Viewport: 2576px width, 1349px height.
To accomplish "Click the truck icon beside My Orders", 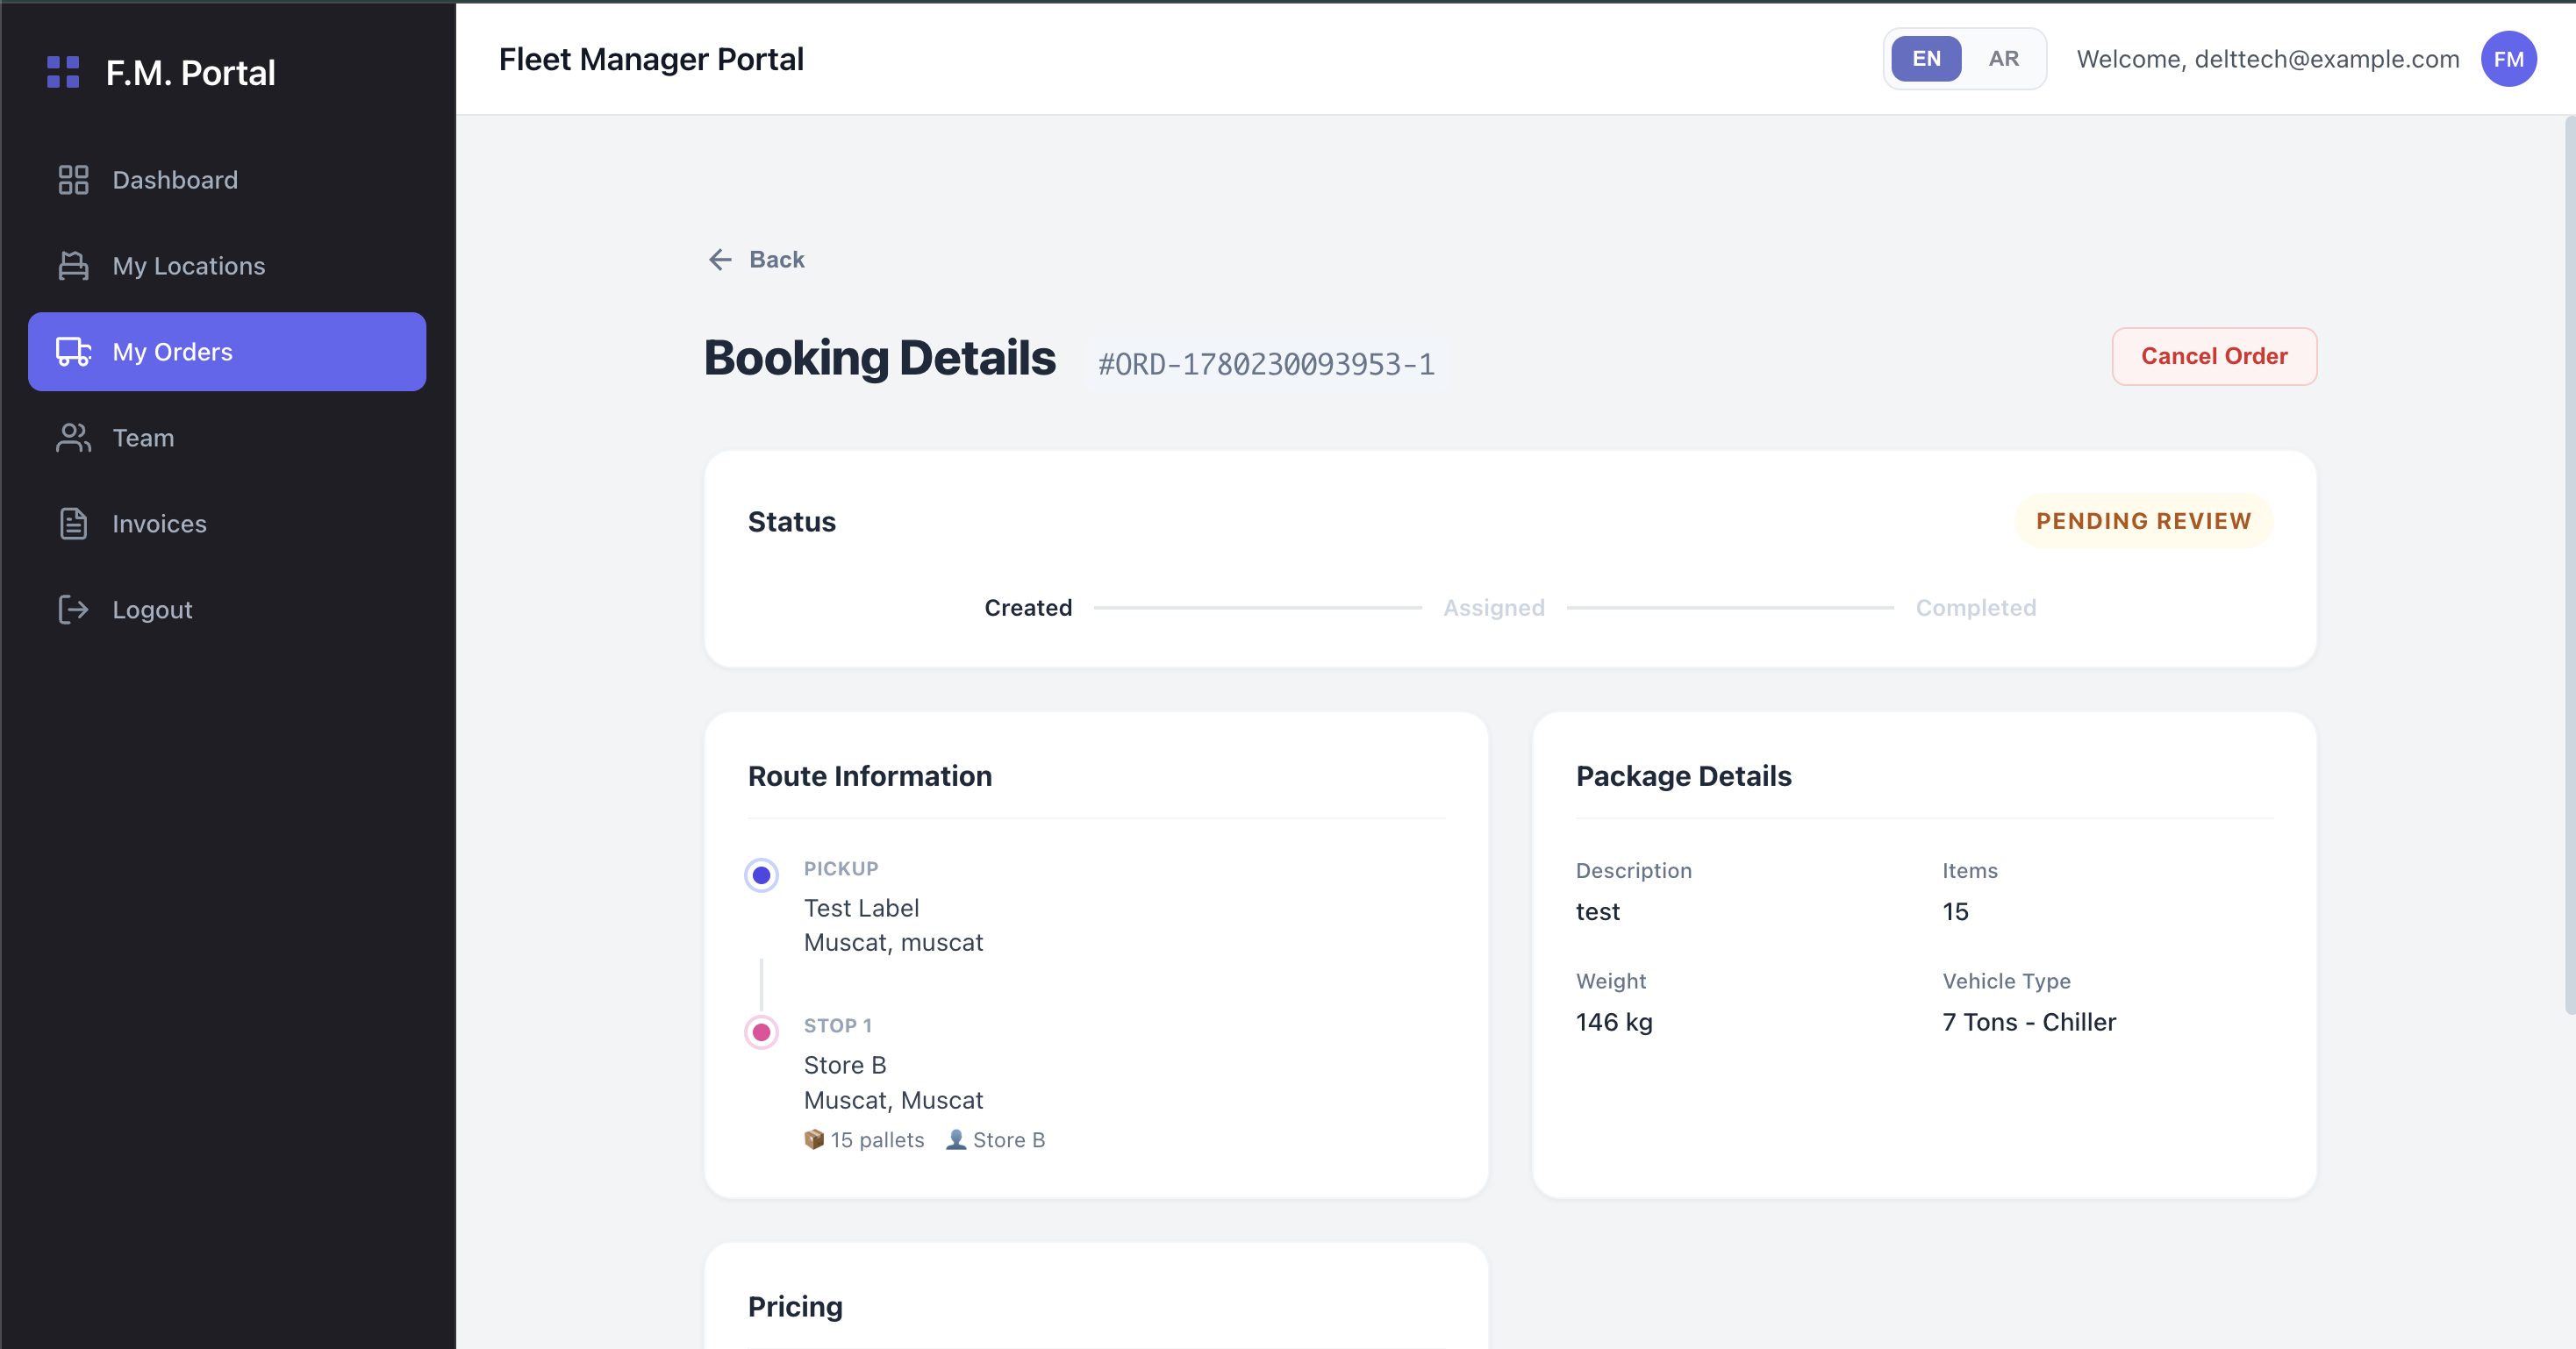I will tap(73, 352).
